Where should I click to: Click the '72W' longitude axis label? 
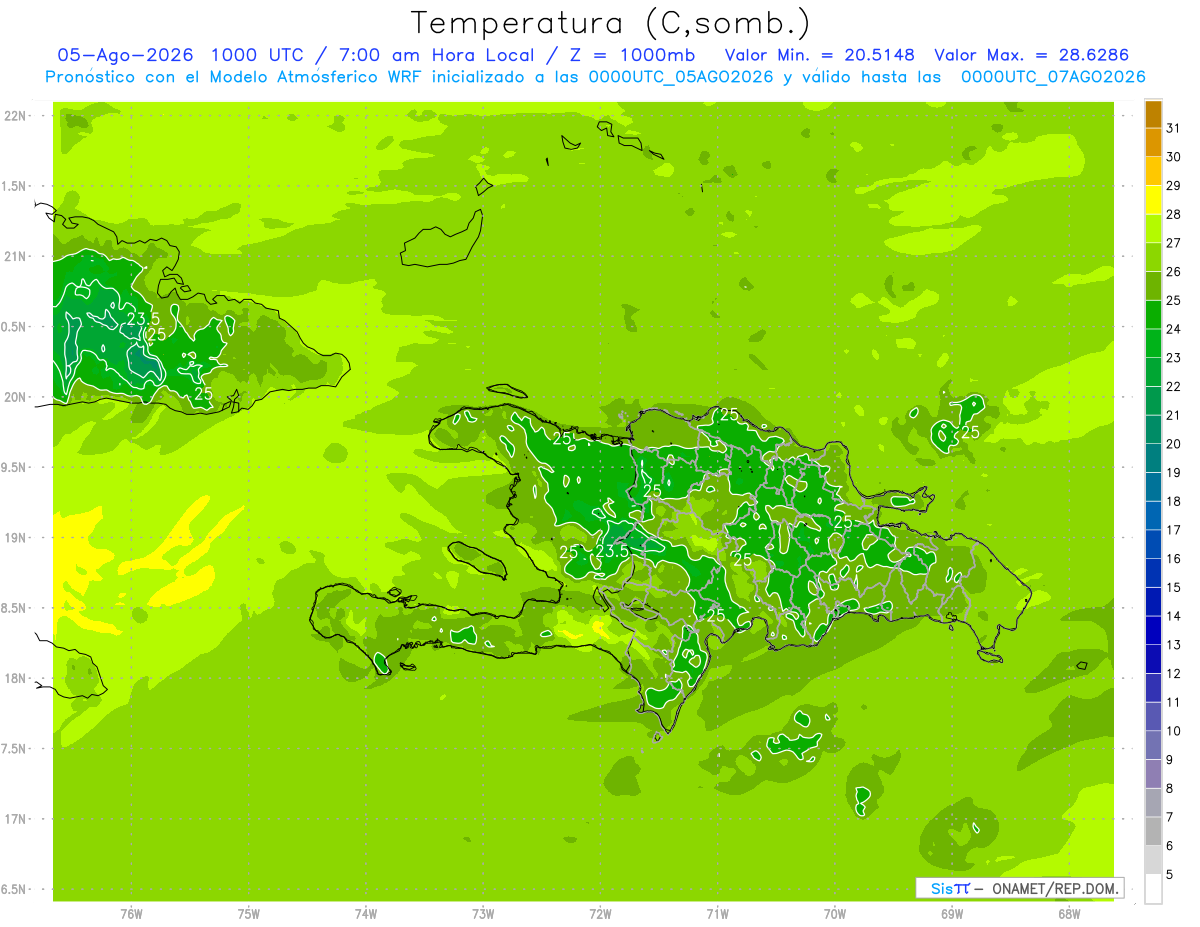coord(600,913)
